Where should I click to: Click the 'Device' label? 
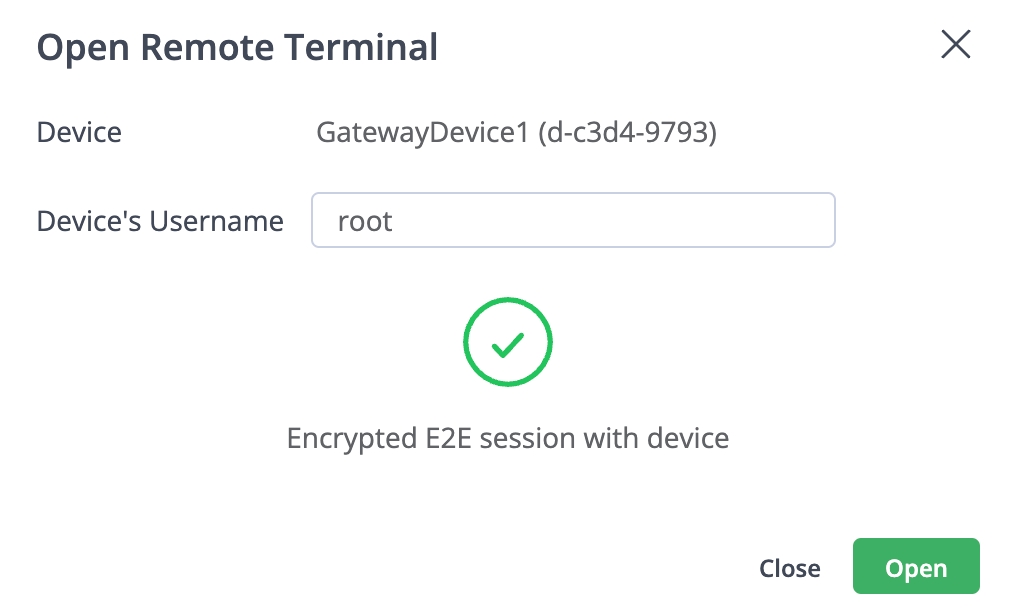click(x=79, y=132)
